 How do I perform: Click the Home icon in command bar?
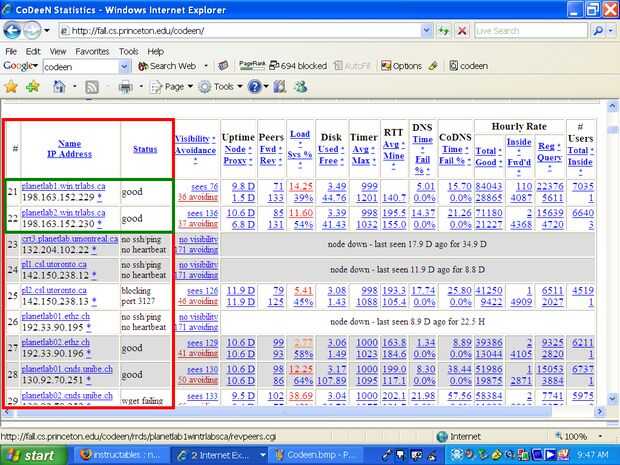59,87
